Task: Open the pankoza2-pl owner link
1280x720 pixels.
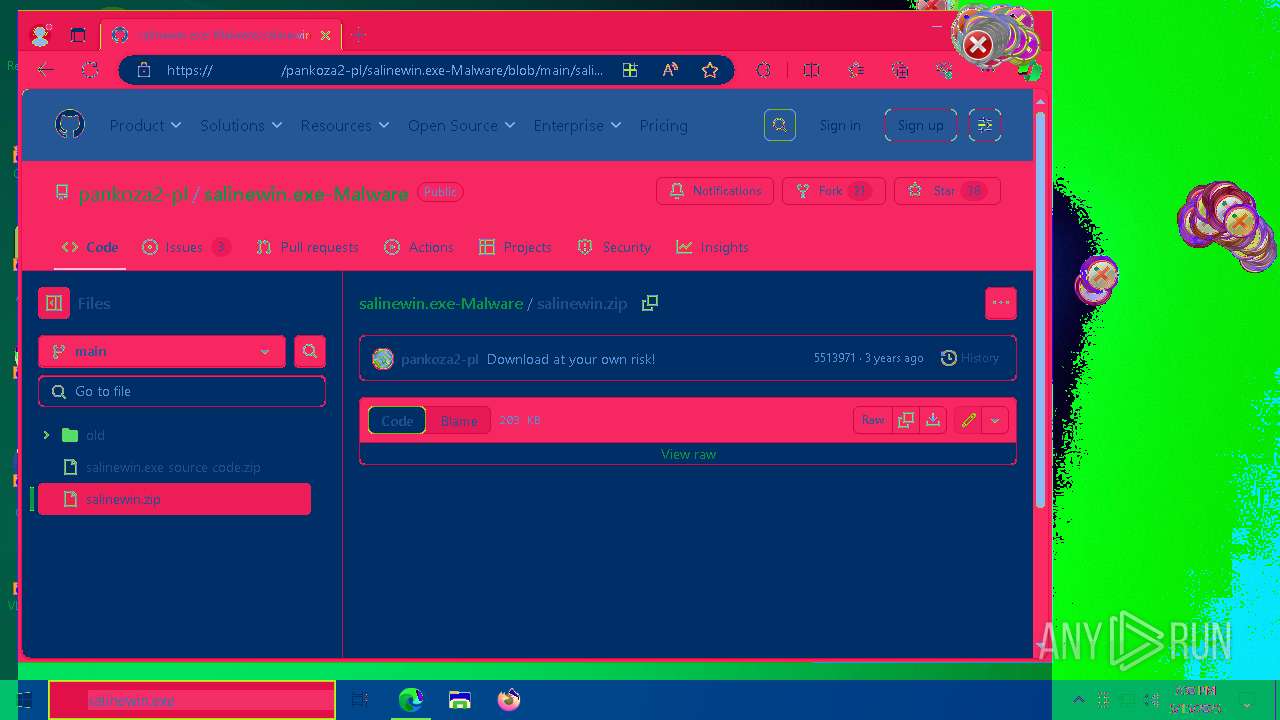Action: [133, 194]
